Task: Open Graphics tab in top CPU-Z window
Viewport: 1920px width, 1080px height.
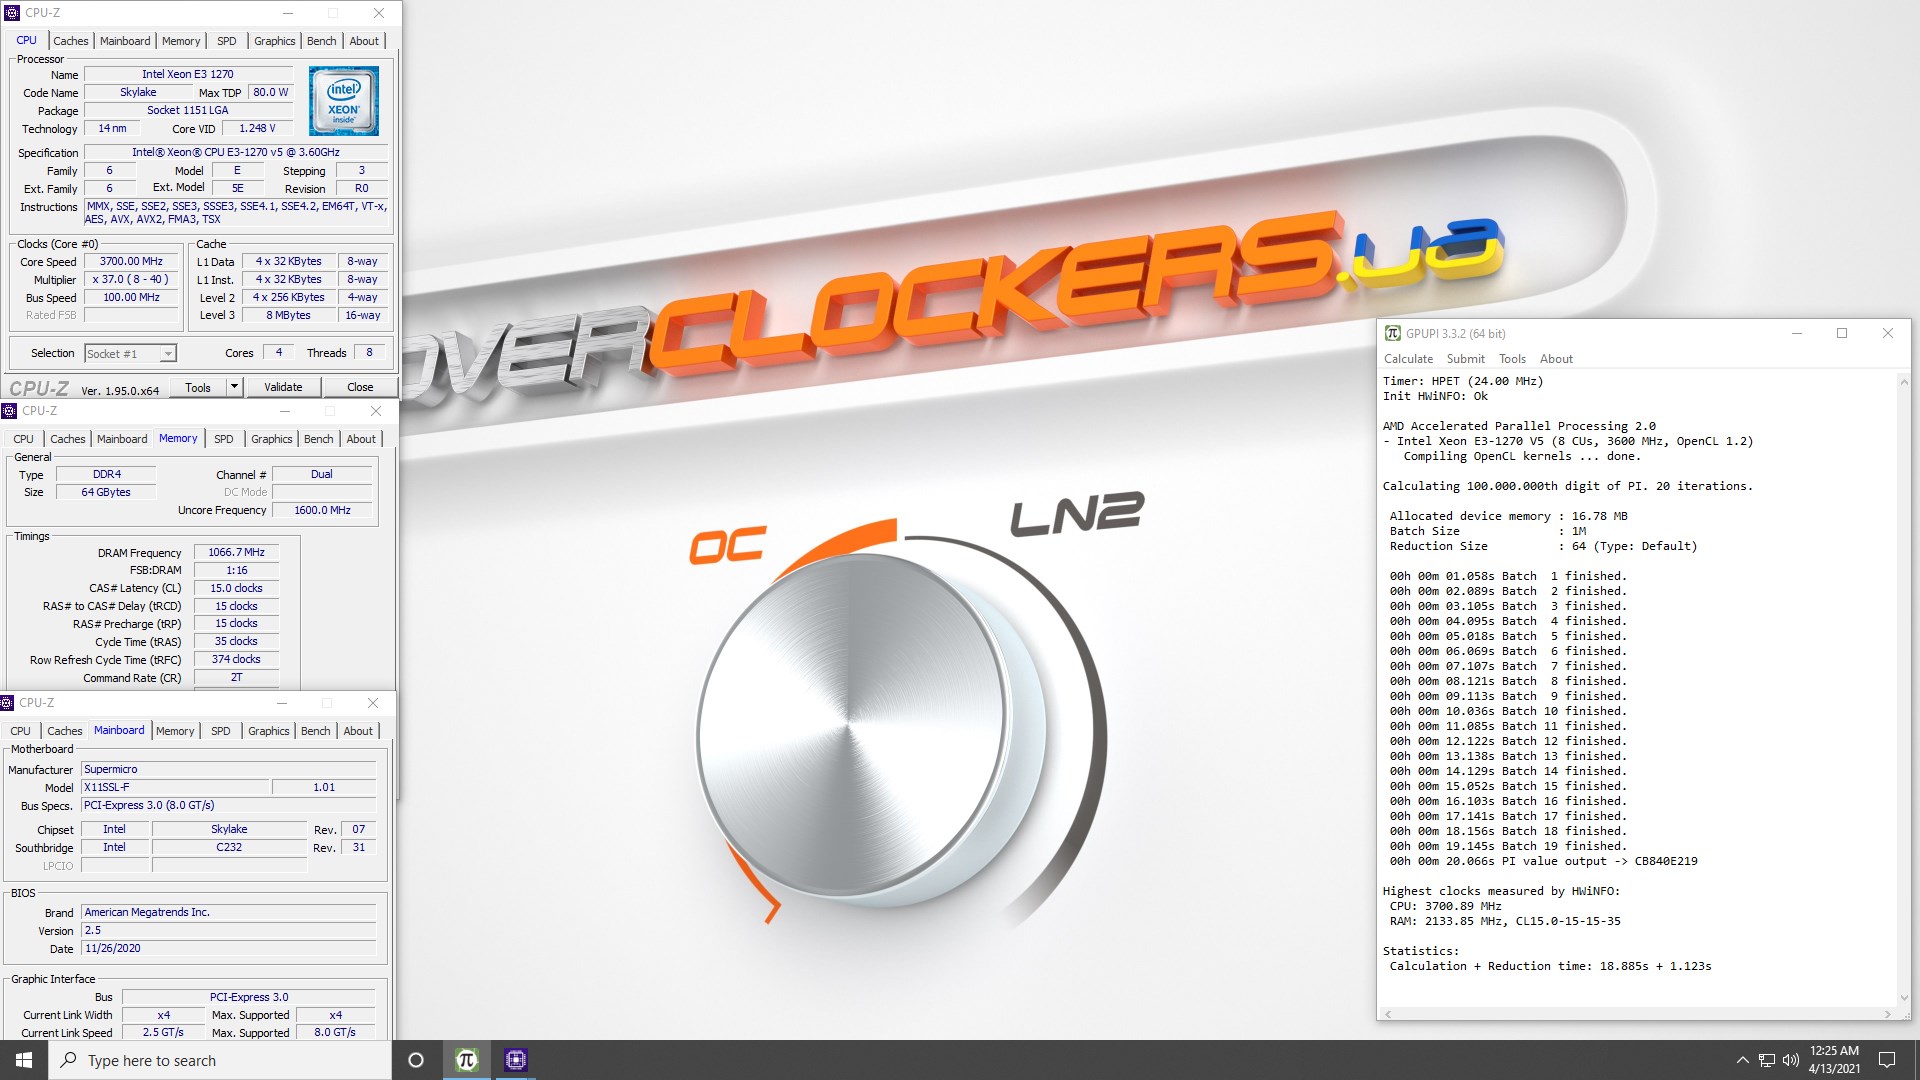Action: click(274, 41)
